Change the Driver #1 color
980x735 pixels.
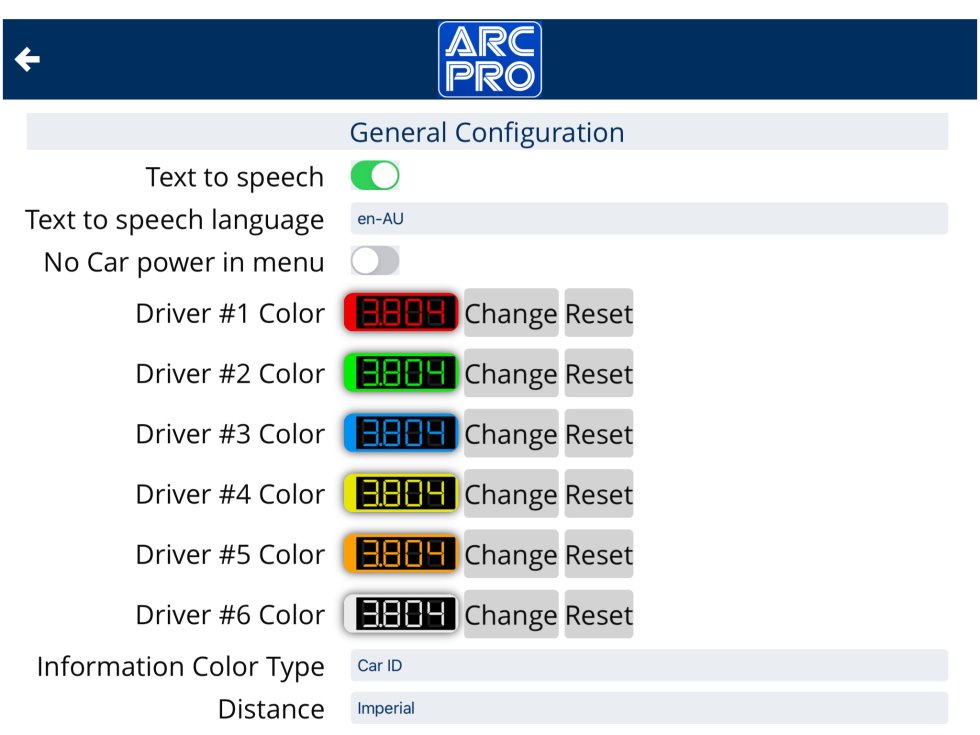pyautogui.click(x=510, y=313)
